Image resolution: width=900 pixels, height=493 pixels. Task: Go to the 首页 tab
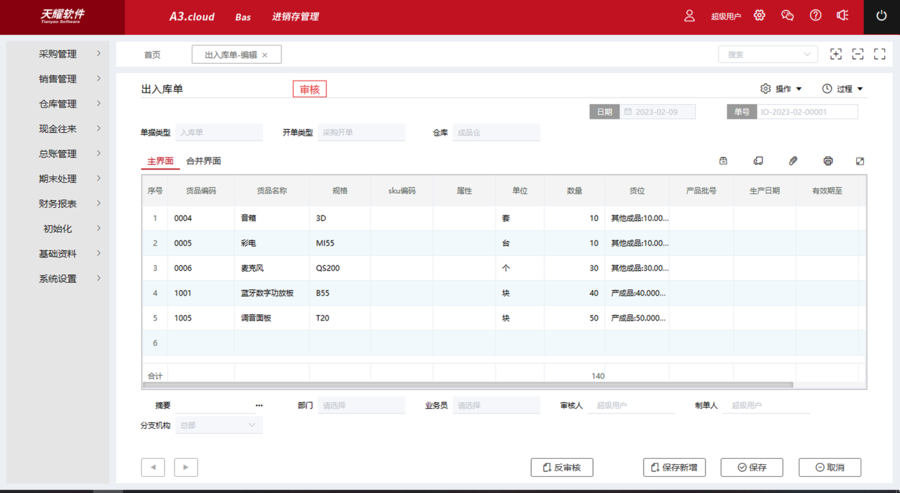[x=152, y=55]
